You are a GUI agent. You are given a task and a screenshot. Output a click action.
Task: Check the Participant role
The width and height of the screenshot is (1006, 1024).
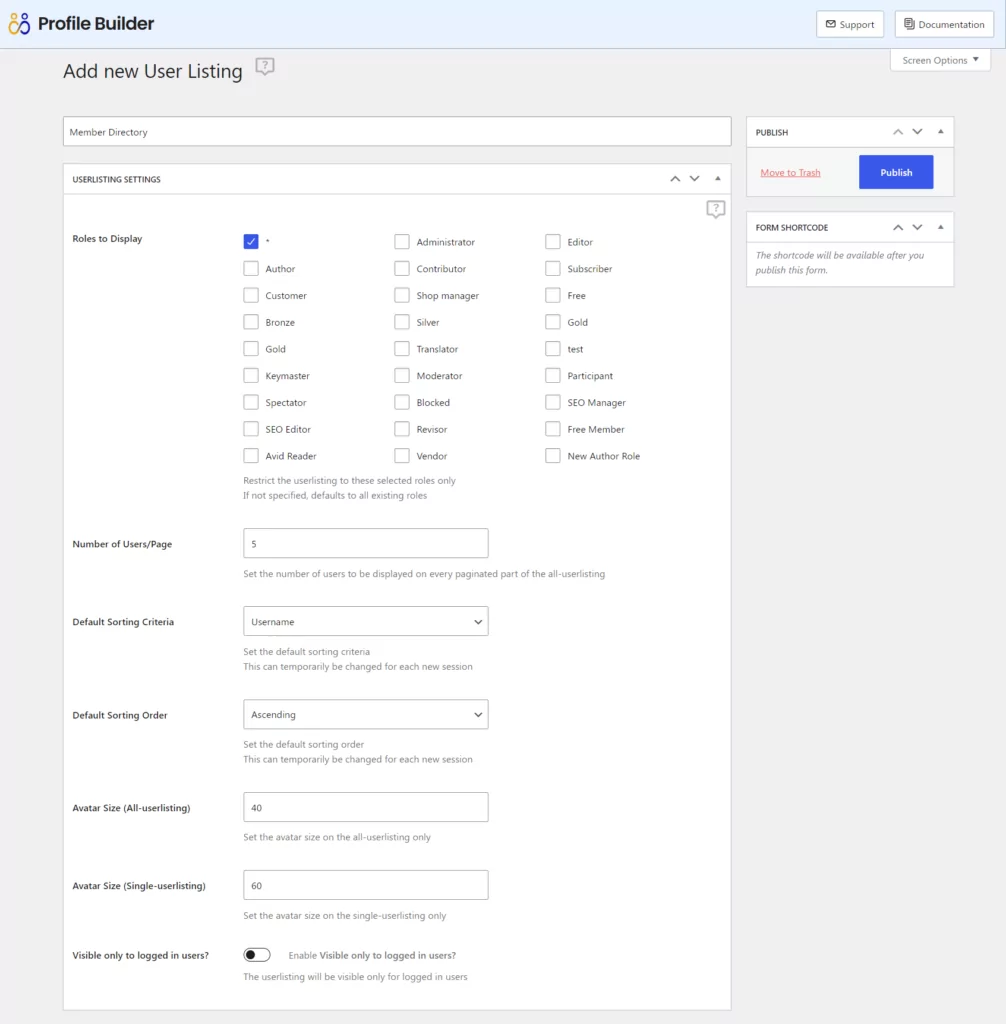point(553,376)
